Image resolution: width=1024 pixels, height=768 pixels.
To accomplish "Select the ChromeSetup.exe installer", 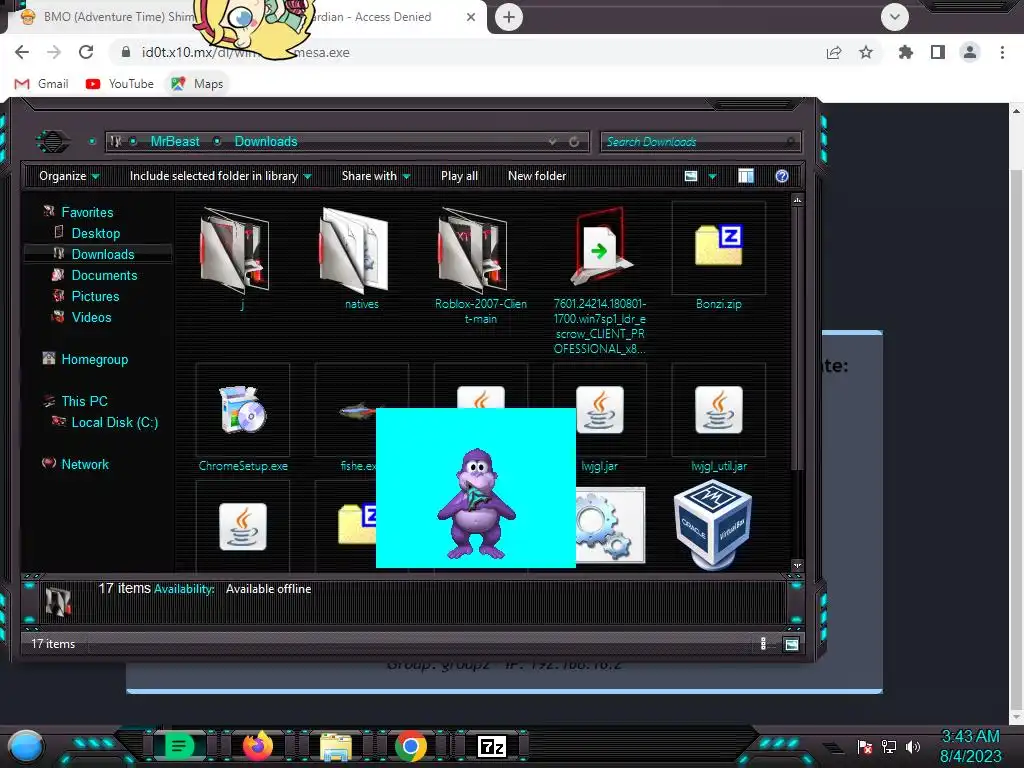I will (243, 418).
